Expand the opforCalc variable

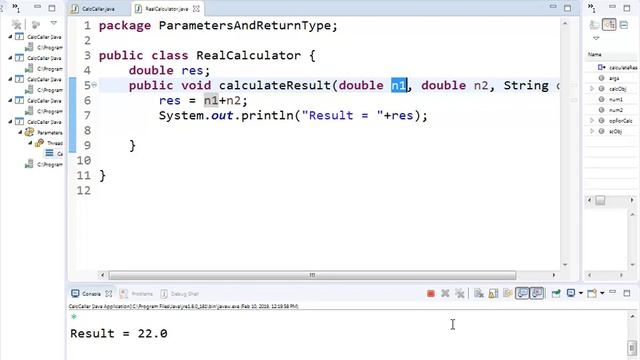click(x=592, y=120)
